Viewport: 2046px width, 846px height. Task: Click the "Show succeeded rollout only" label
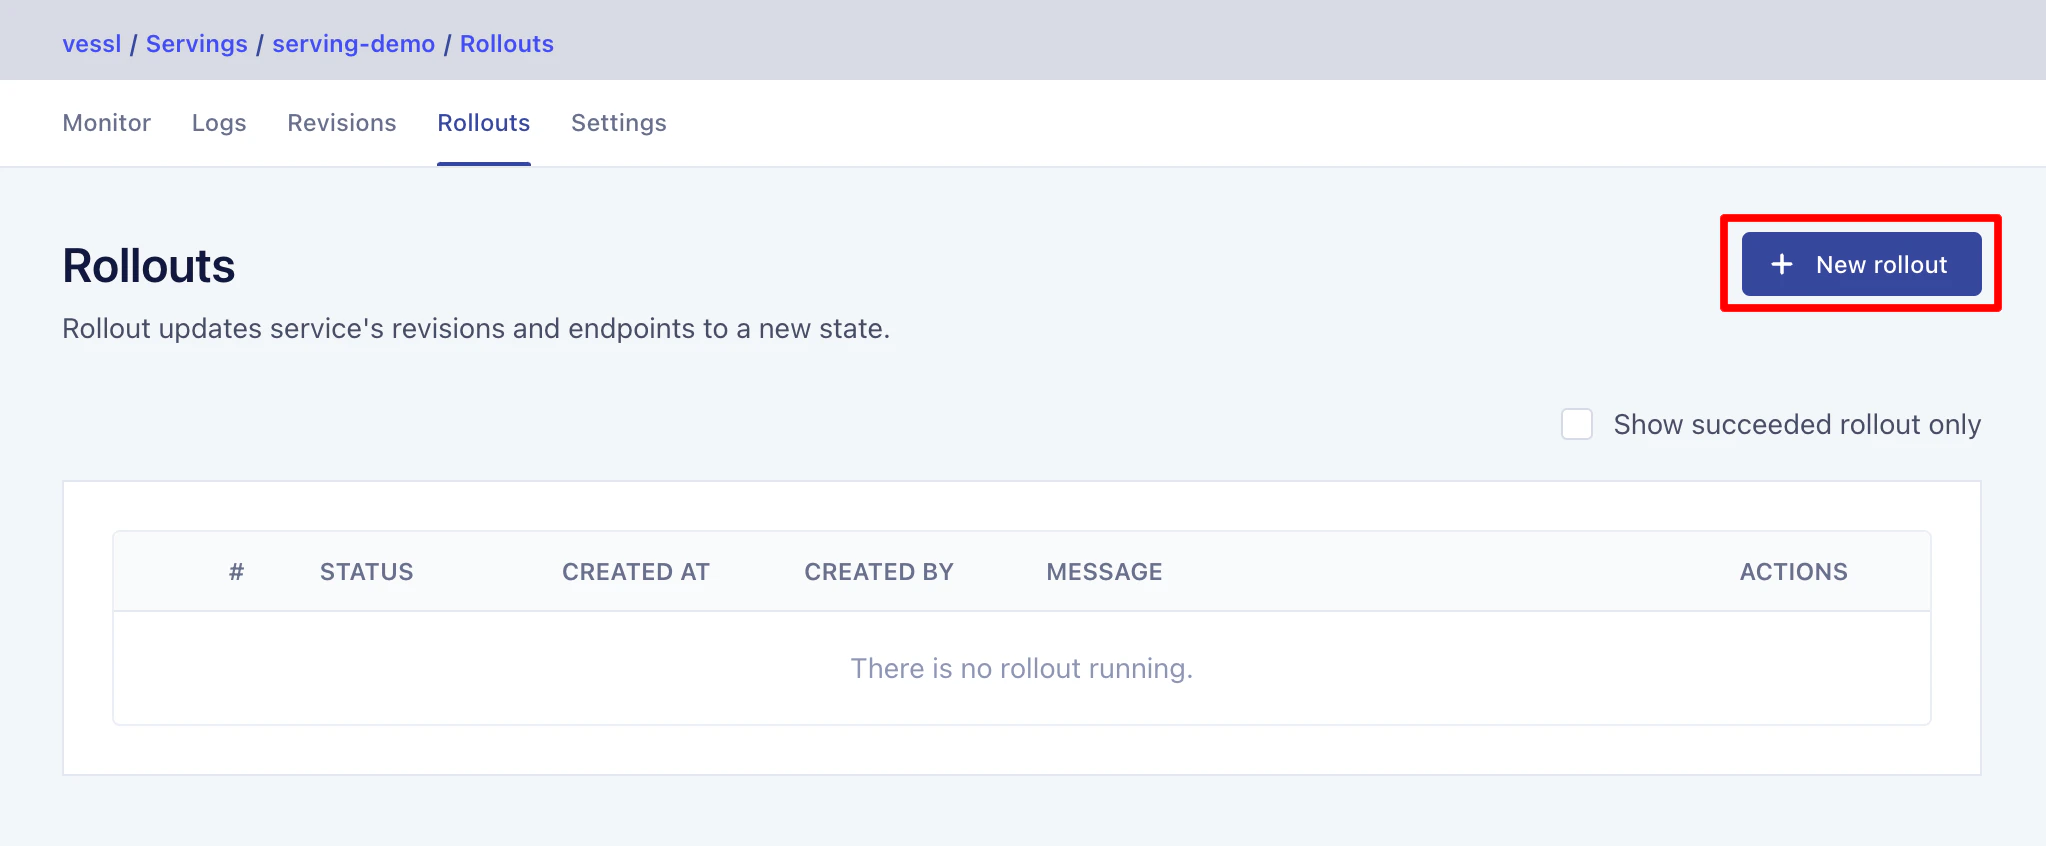tap(1796, 425)
